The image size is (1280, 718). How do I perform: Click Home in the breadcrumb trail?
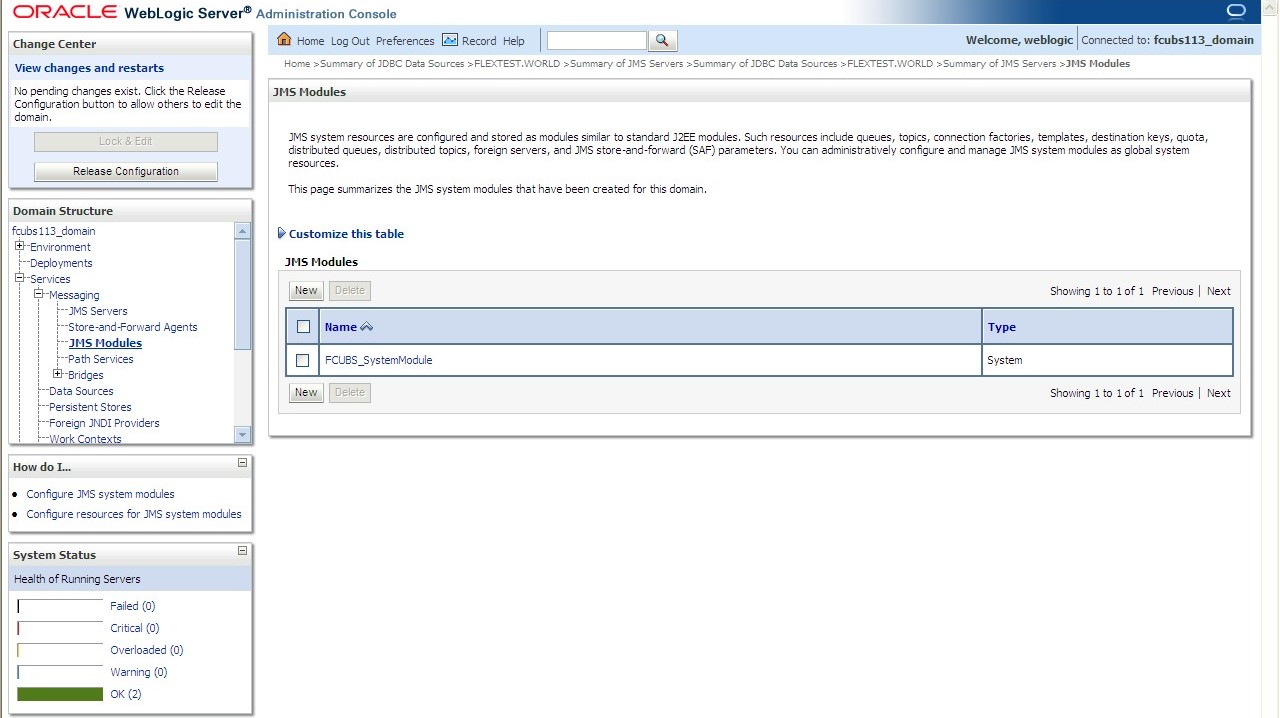tap(297, 64)
